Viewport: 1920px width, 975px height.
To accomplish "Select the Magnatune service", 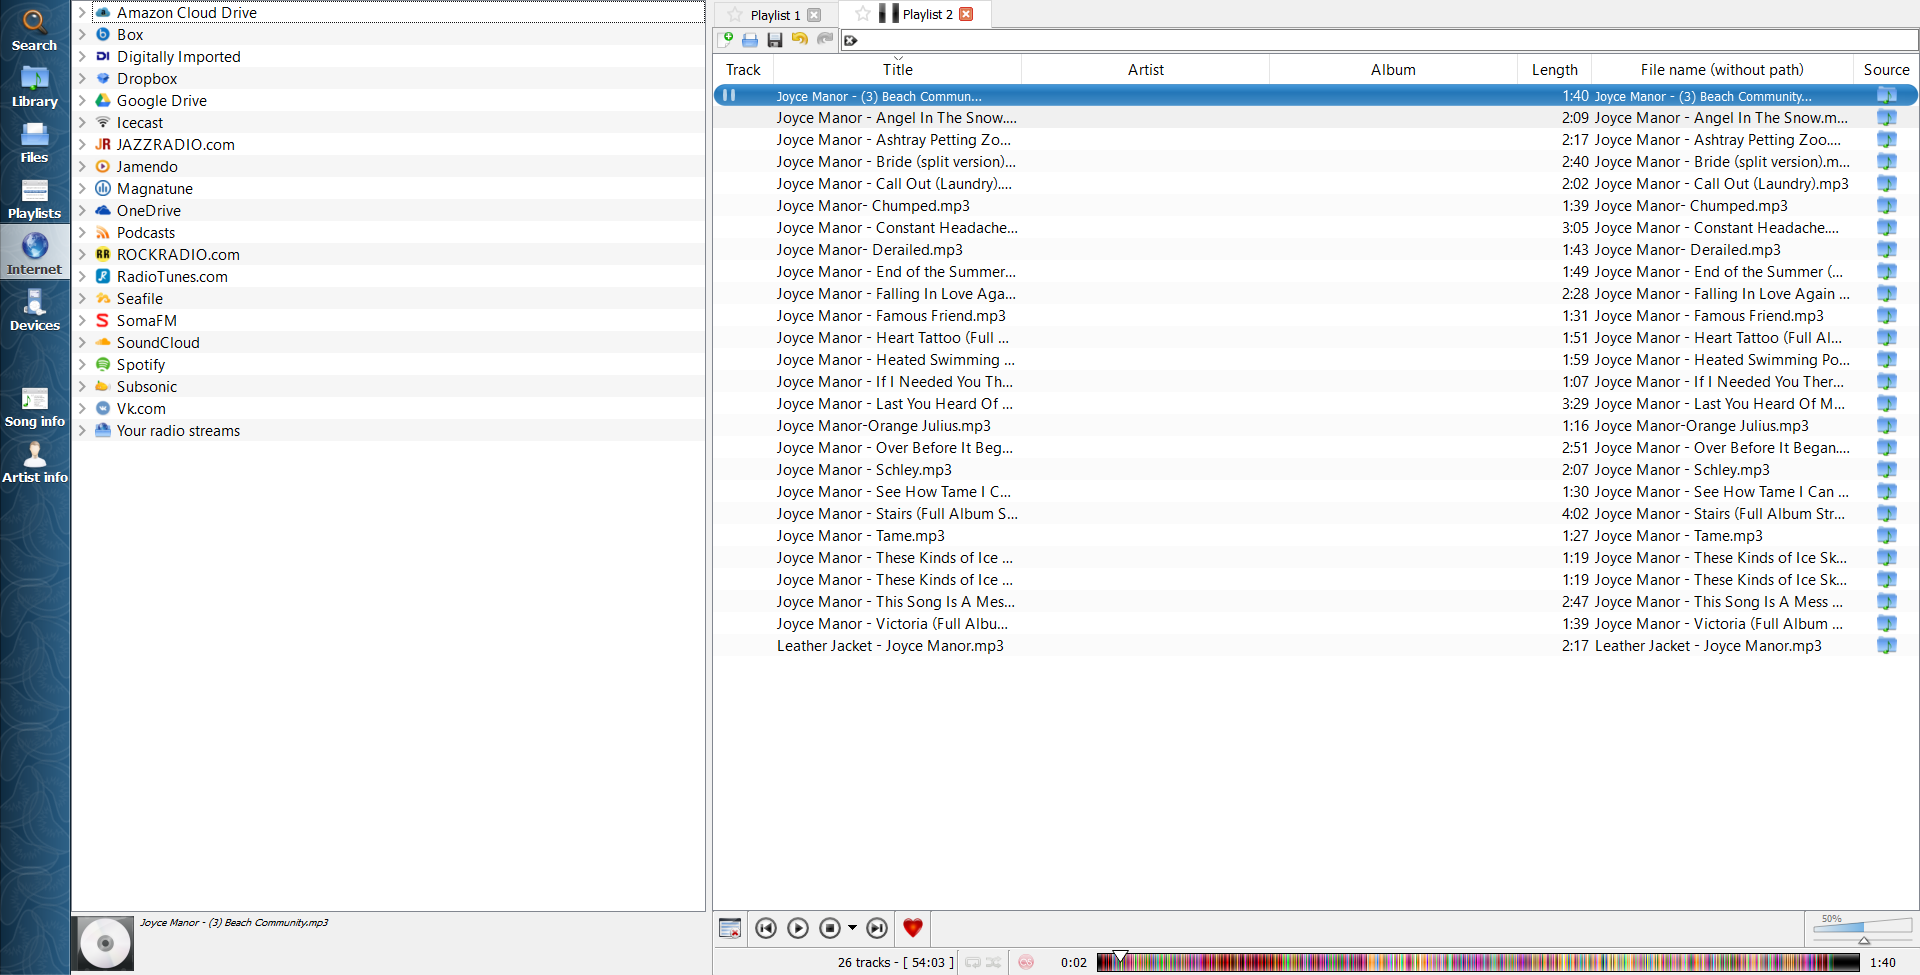I will [154, 189].
